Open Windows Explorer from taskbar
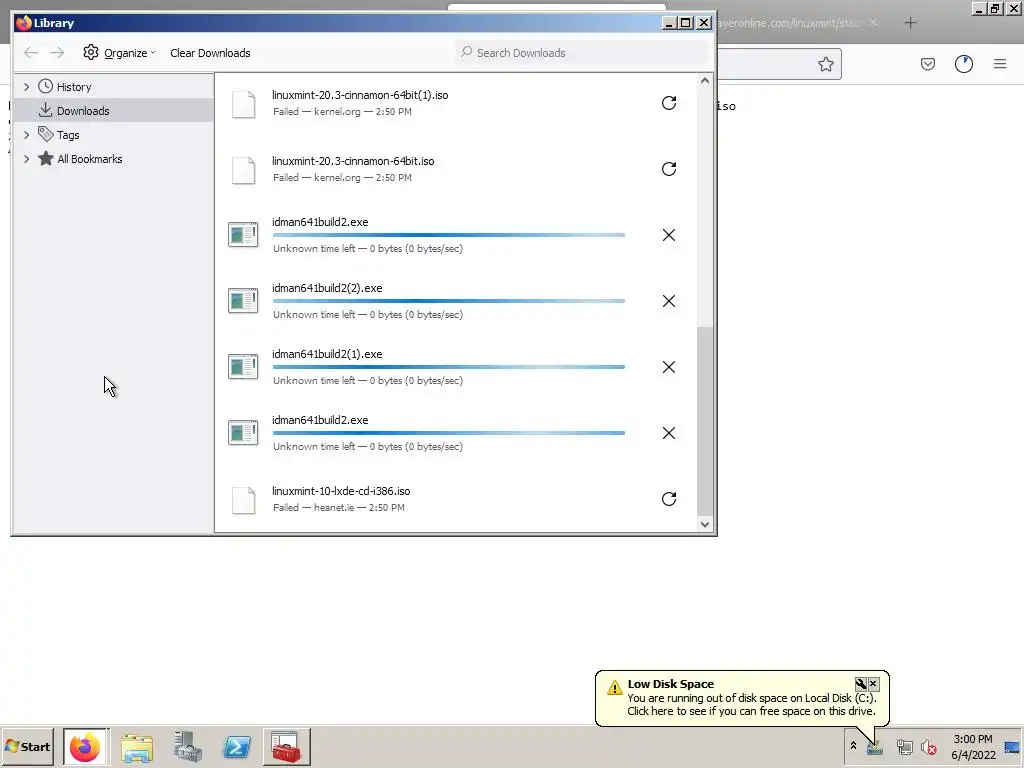Viewport: 1024px width, 768px height. [137, 747]
